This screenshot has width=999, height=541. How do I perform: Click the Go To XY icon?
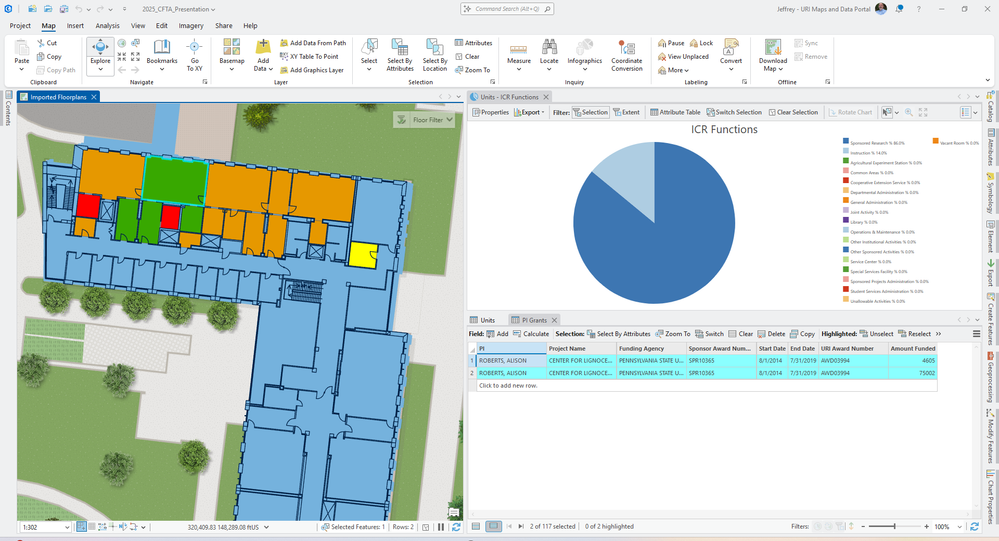click(195, 47)
